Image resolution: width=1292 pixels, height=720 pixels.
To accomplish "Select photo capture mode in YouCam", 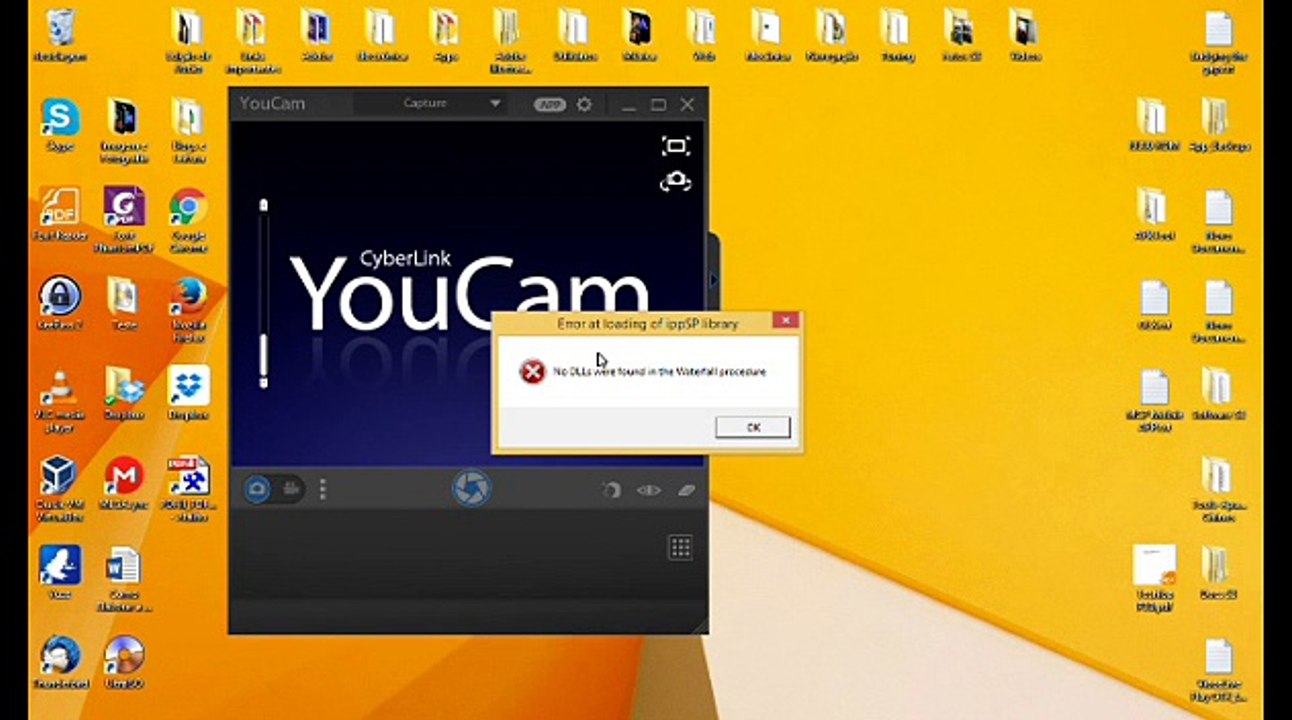I will [258, 489].
